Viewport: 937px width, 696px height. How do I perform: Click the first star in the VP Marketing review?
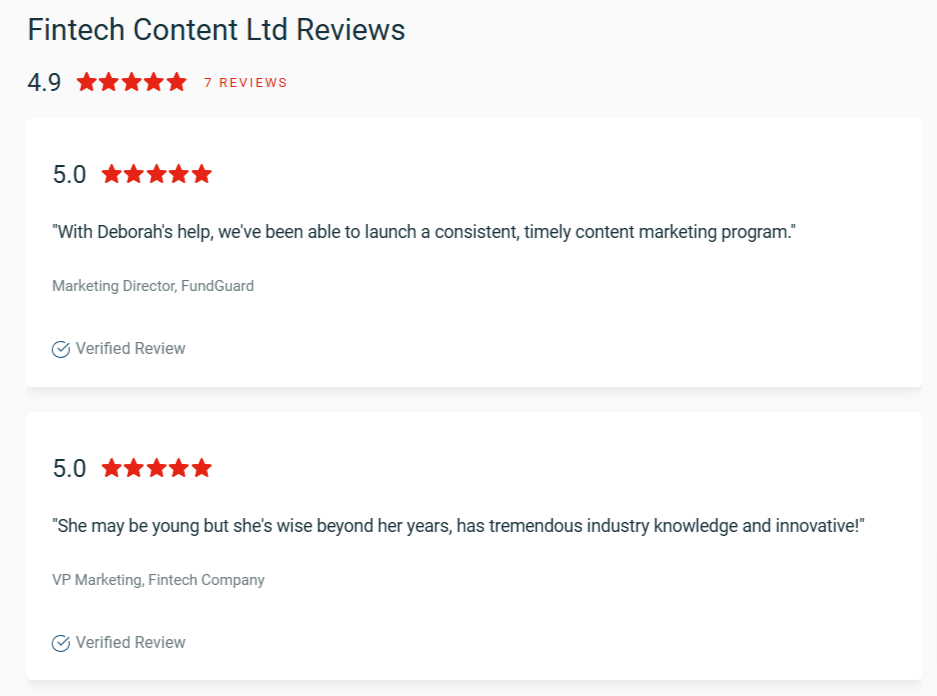(x=112, y=468)
